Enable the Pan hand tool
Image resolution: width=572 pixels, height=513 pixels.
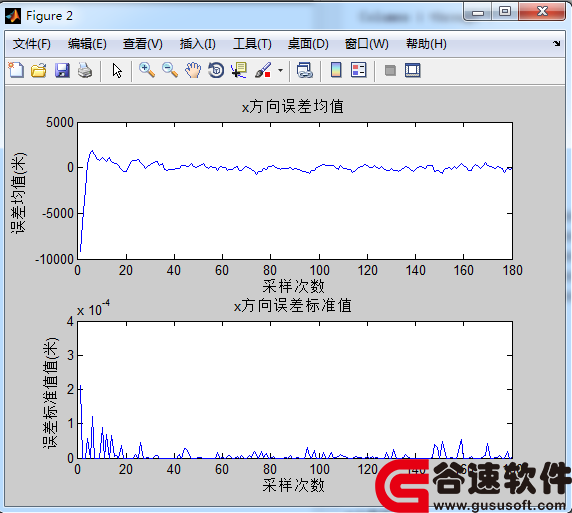(193, 70)
